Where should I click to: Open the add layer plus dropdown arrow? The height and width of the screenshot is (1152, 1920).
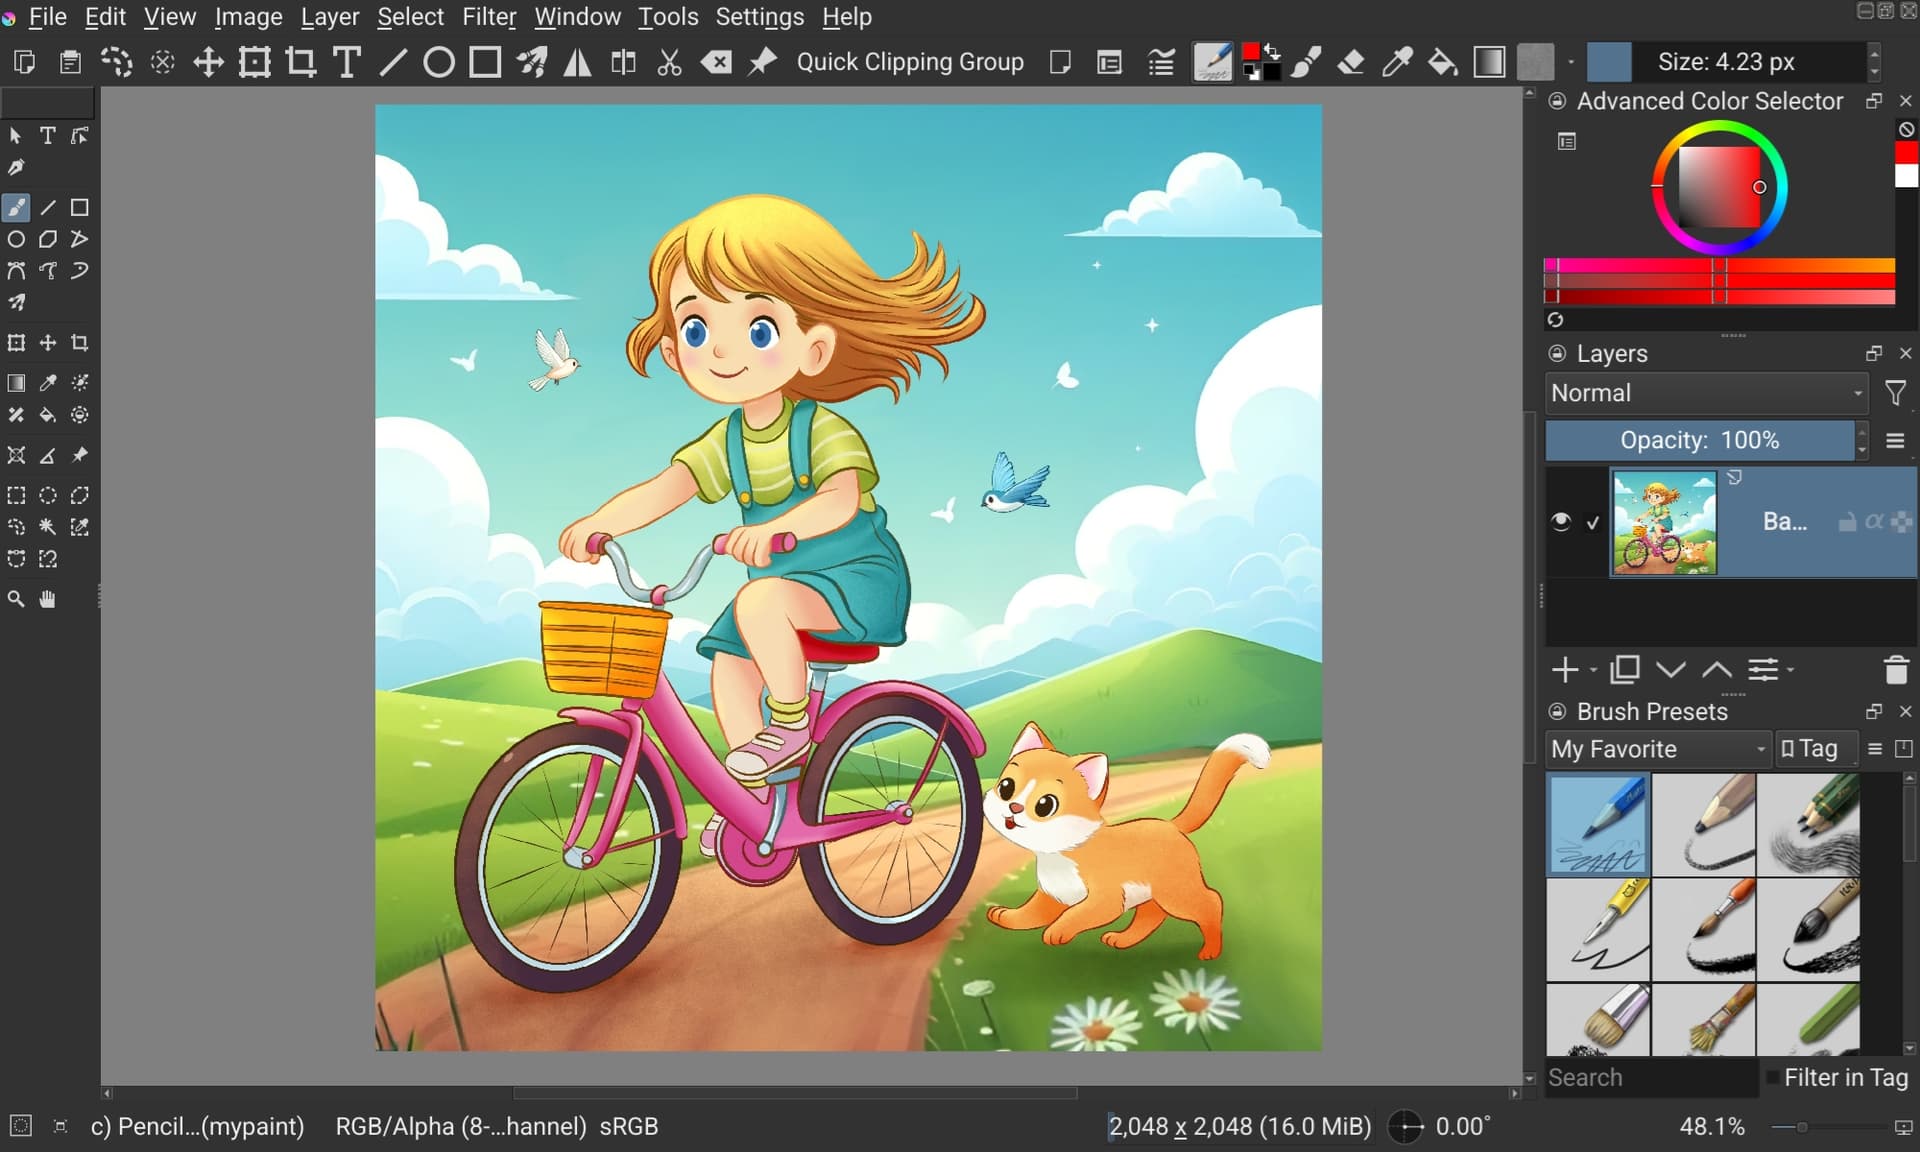click(1593, 670)
